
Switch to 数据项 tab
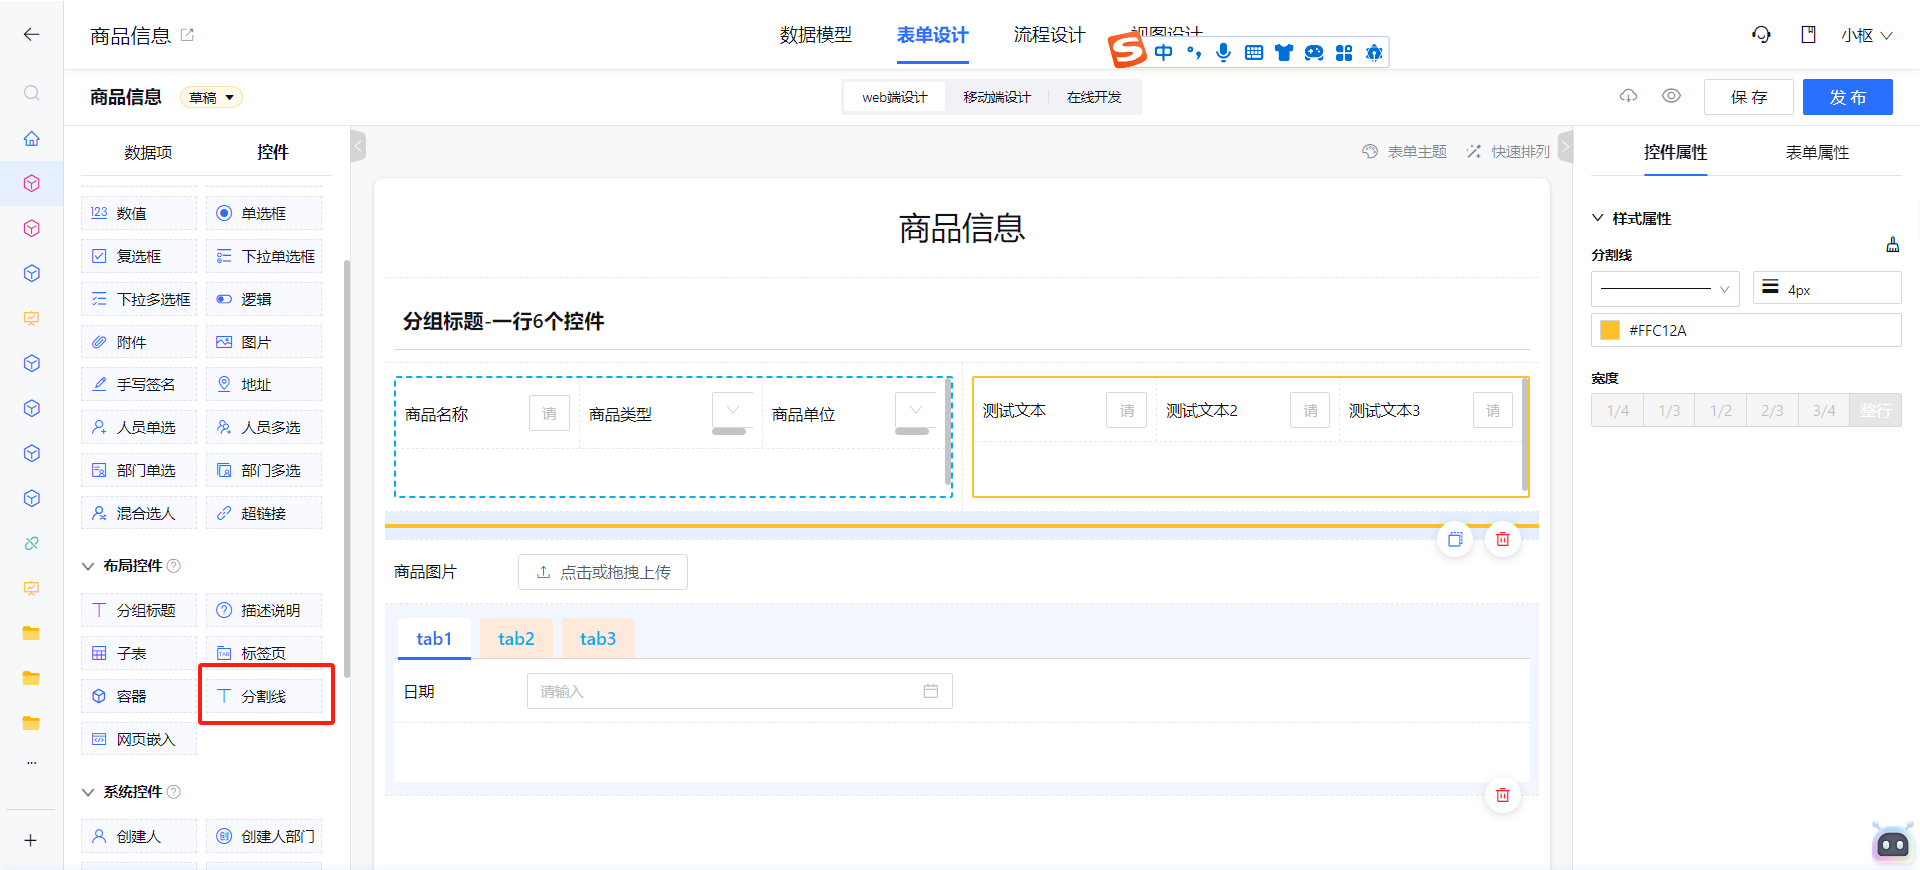[148, 152]
